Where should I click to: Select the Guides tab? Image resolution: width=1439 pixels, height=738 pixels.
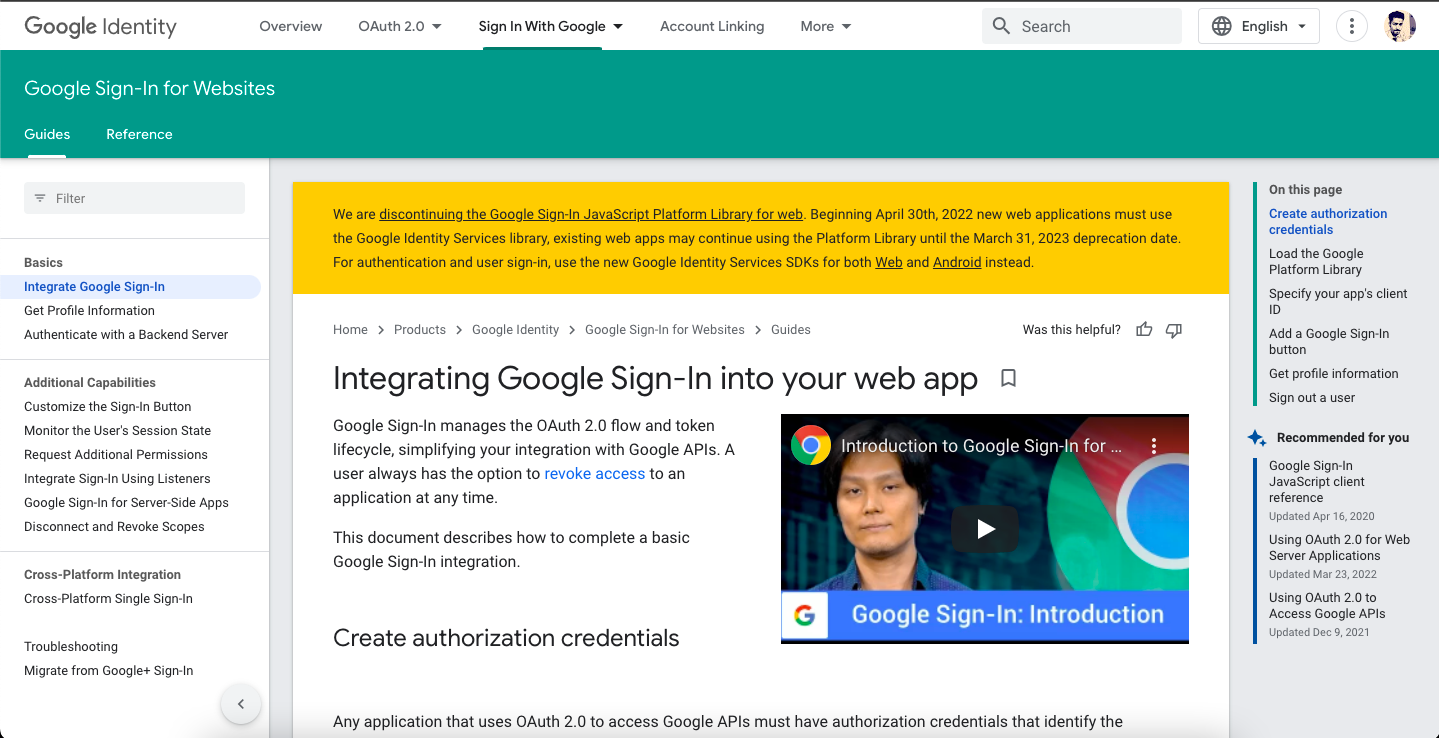tap(47, 134)
